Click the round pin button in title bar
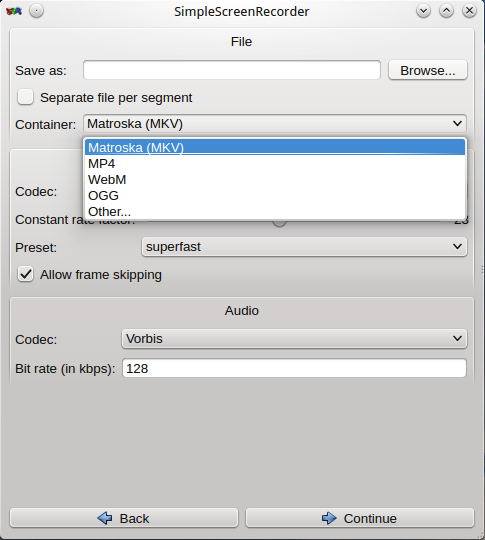485x540 pixels. (37, 11)
